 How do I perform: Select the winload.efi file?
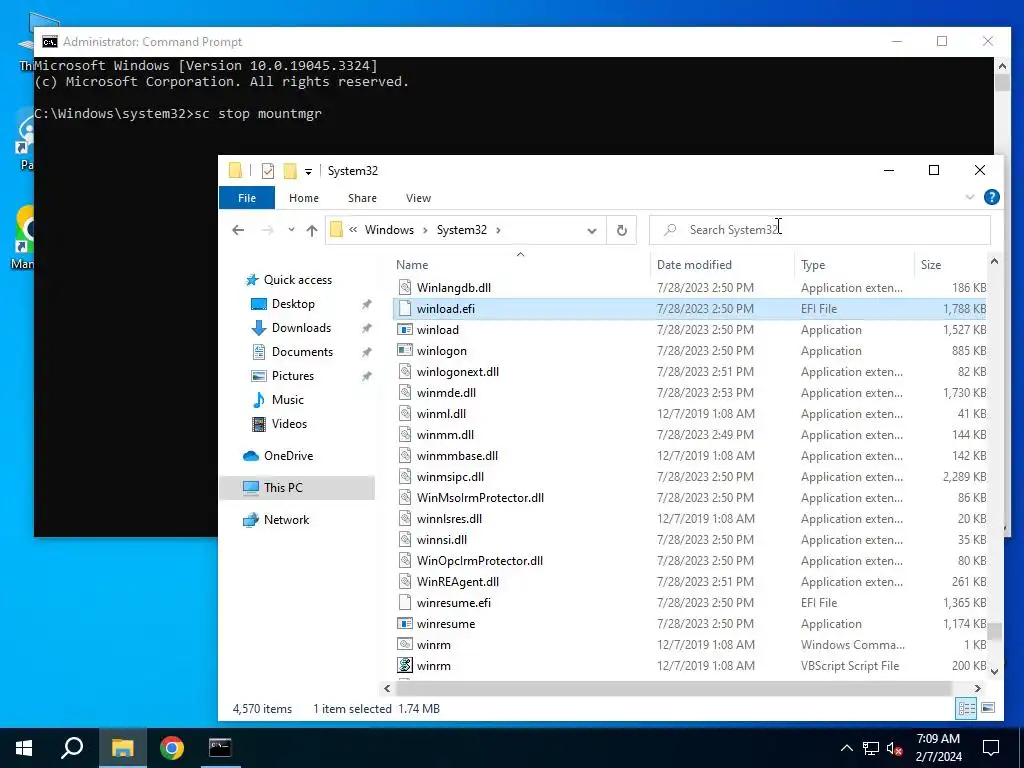[446, 309]
